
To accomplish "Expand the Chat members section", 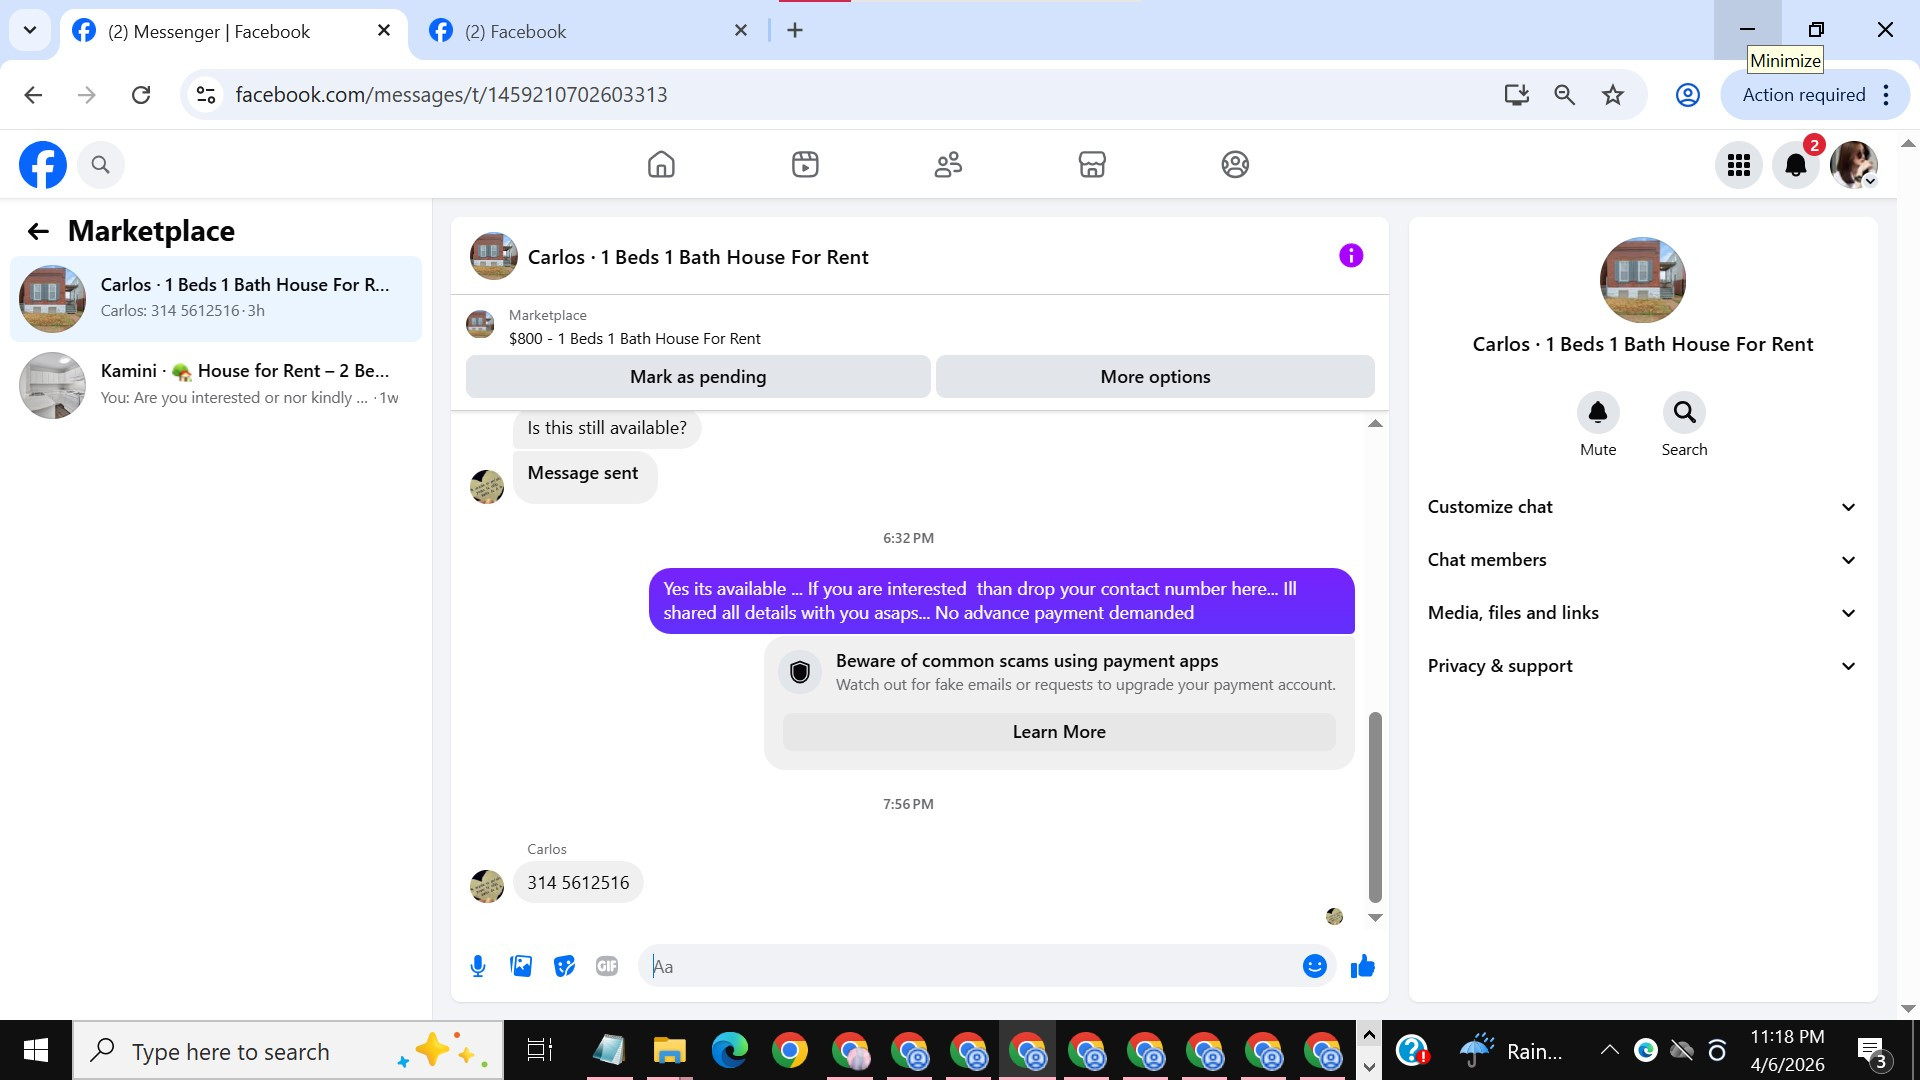I will pos(1643,560).
